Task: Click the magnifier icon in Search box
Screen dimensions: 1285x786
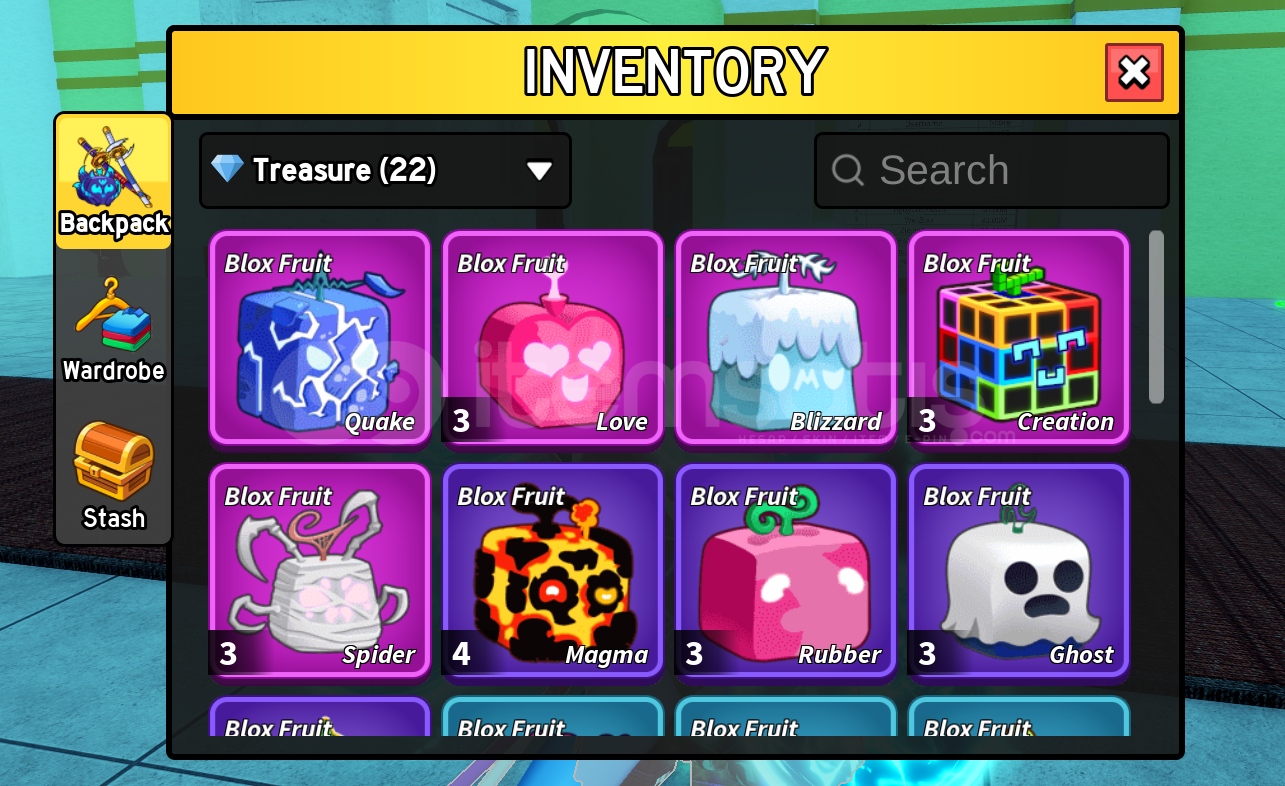Action: 848,170
